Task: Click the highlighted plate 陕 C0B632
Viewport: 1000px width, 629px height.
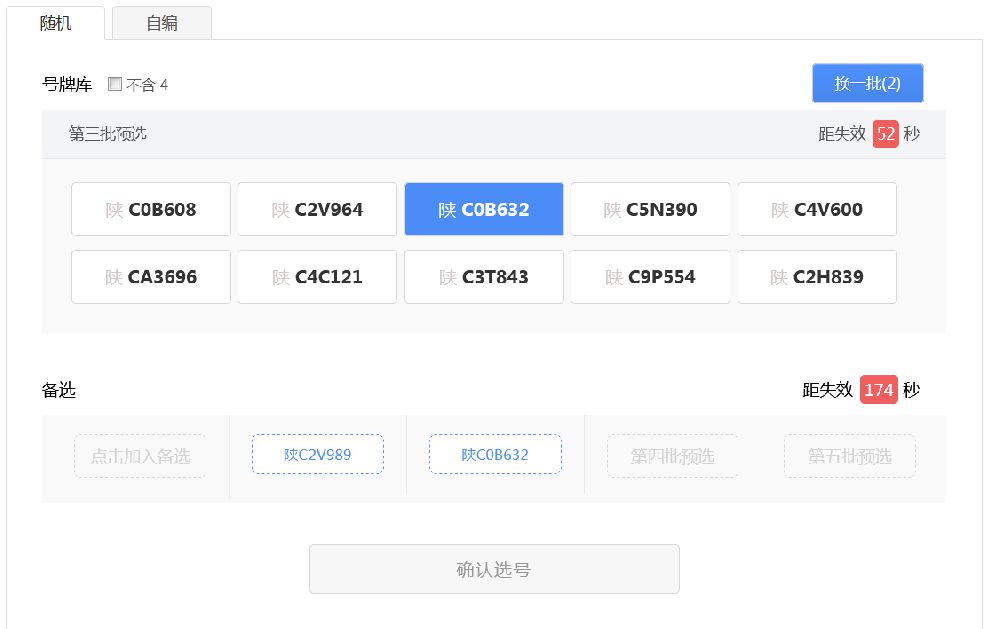Action: click(x=484, y=210)
